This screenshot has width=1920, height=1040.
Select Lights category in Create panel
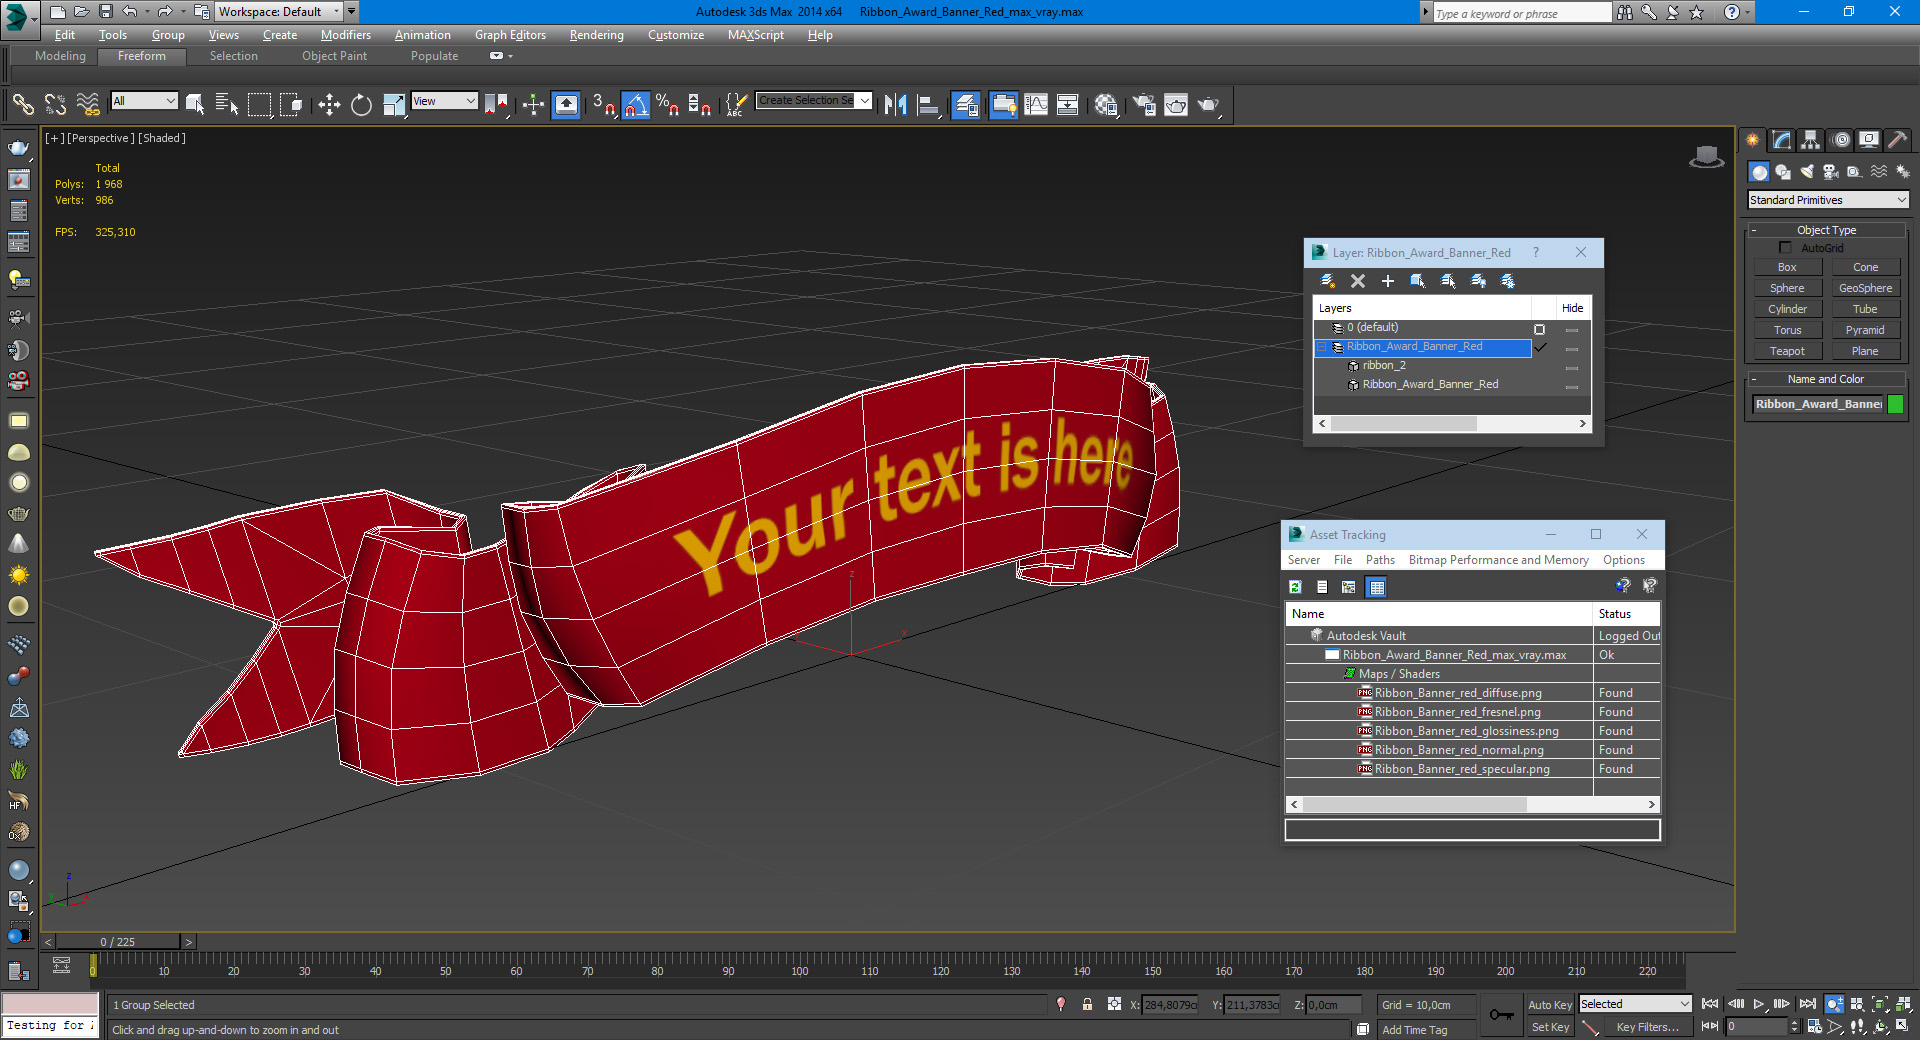[1807, 172]
